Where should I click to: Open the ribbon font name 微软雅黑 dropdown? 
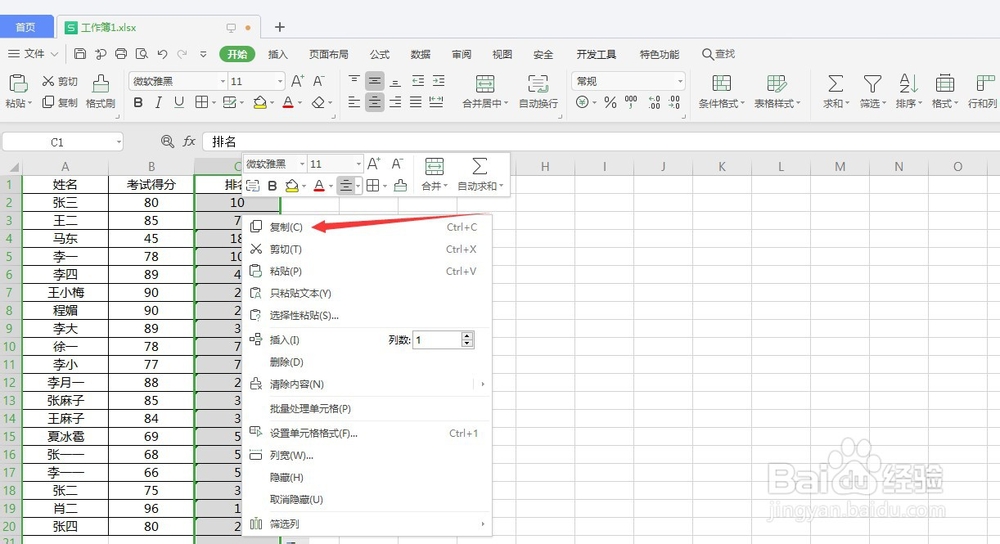pyautogui.click(x=223, y=81)
